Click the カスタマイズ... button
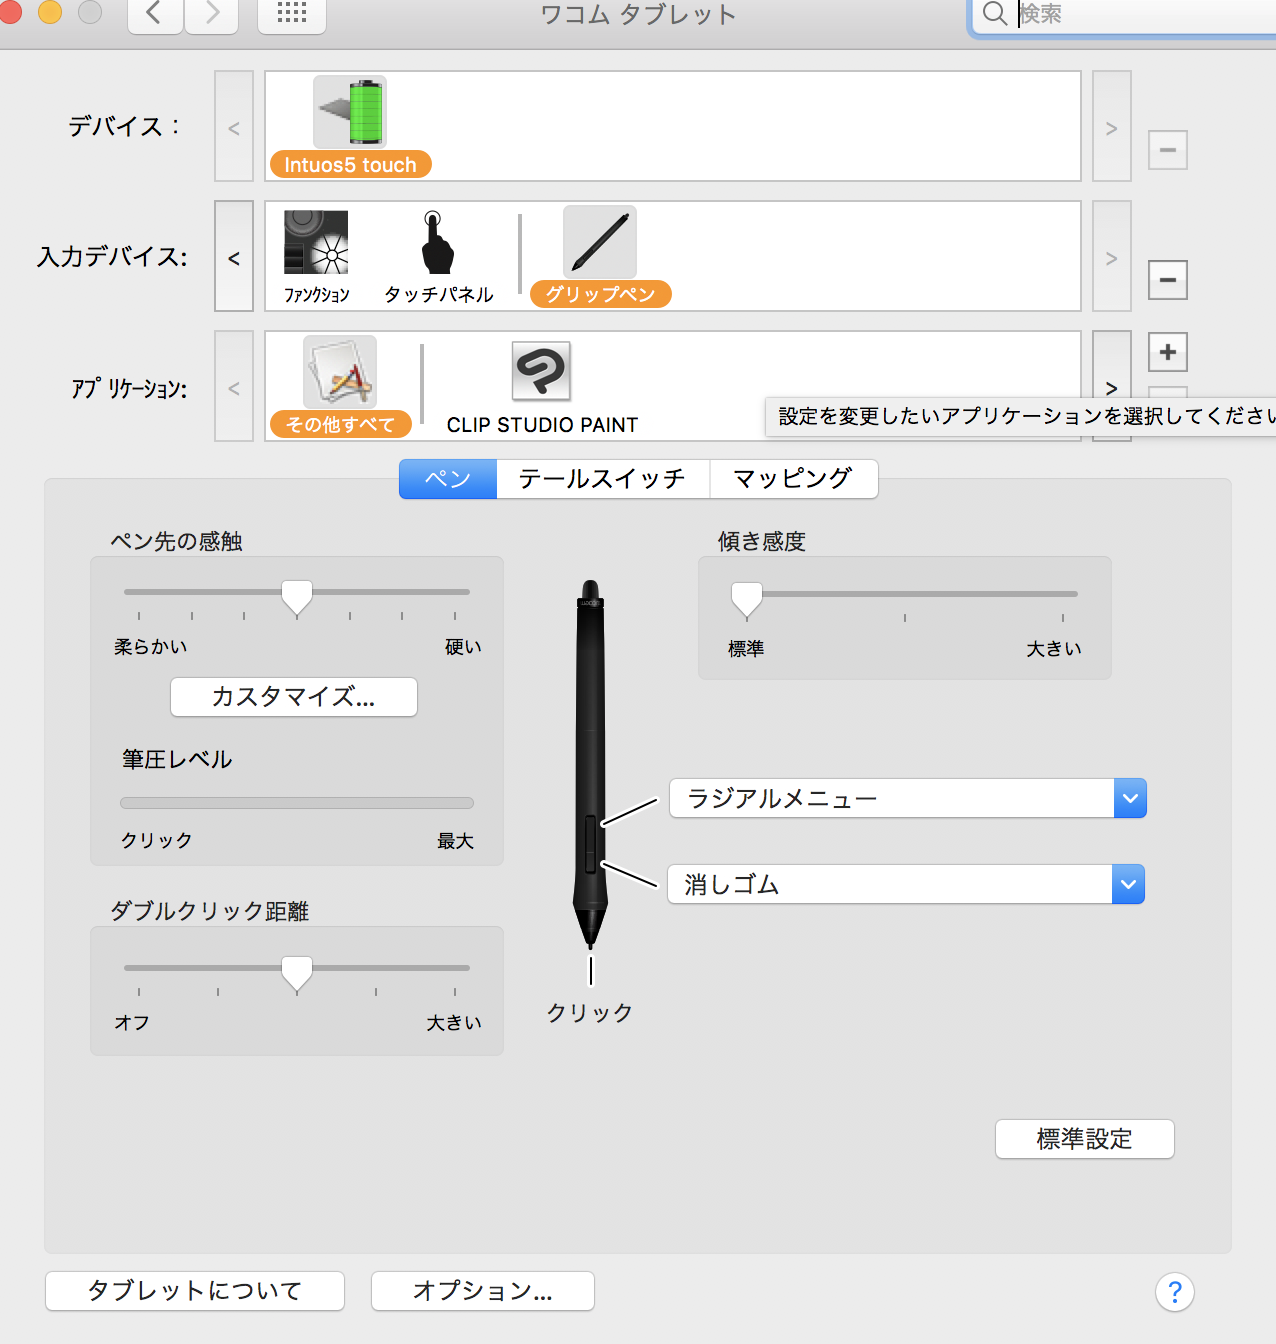 pos(293,697)
